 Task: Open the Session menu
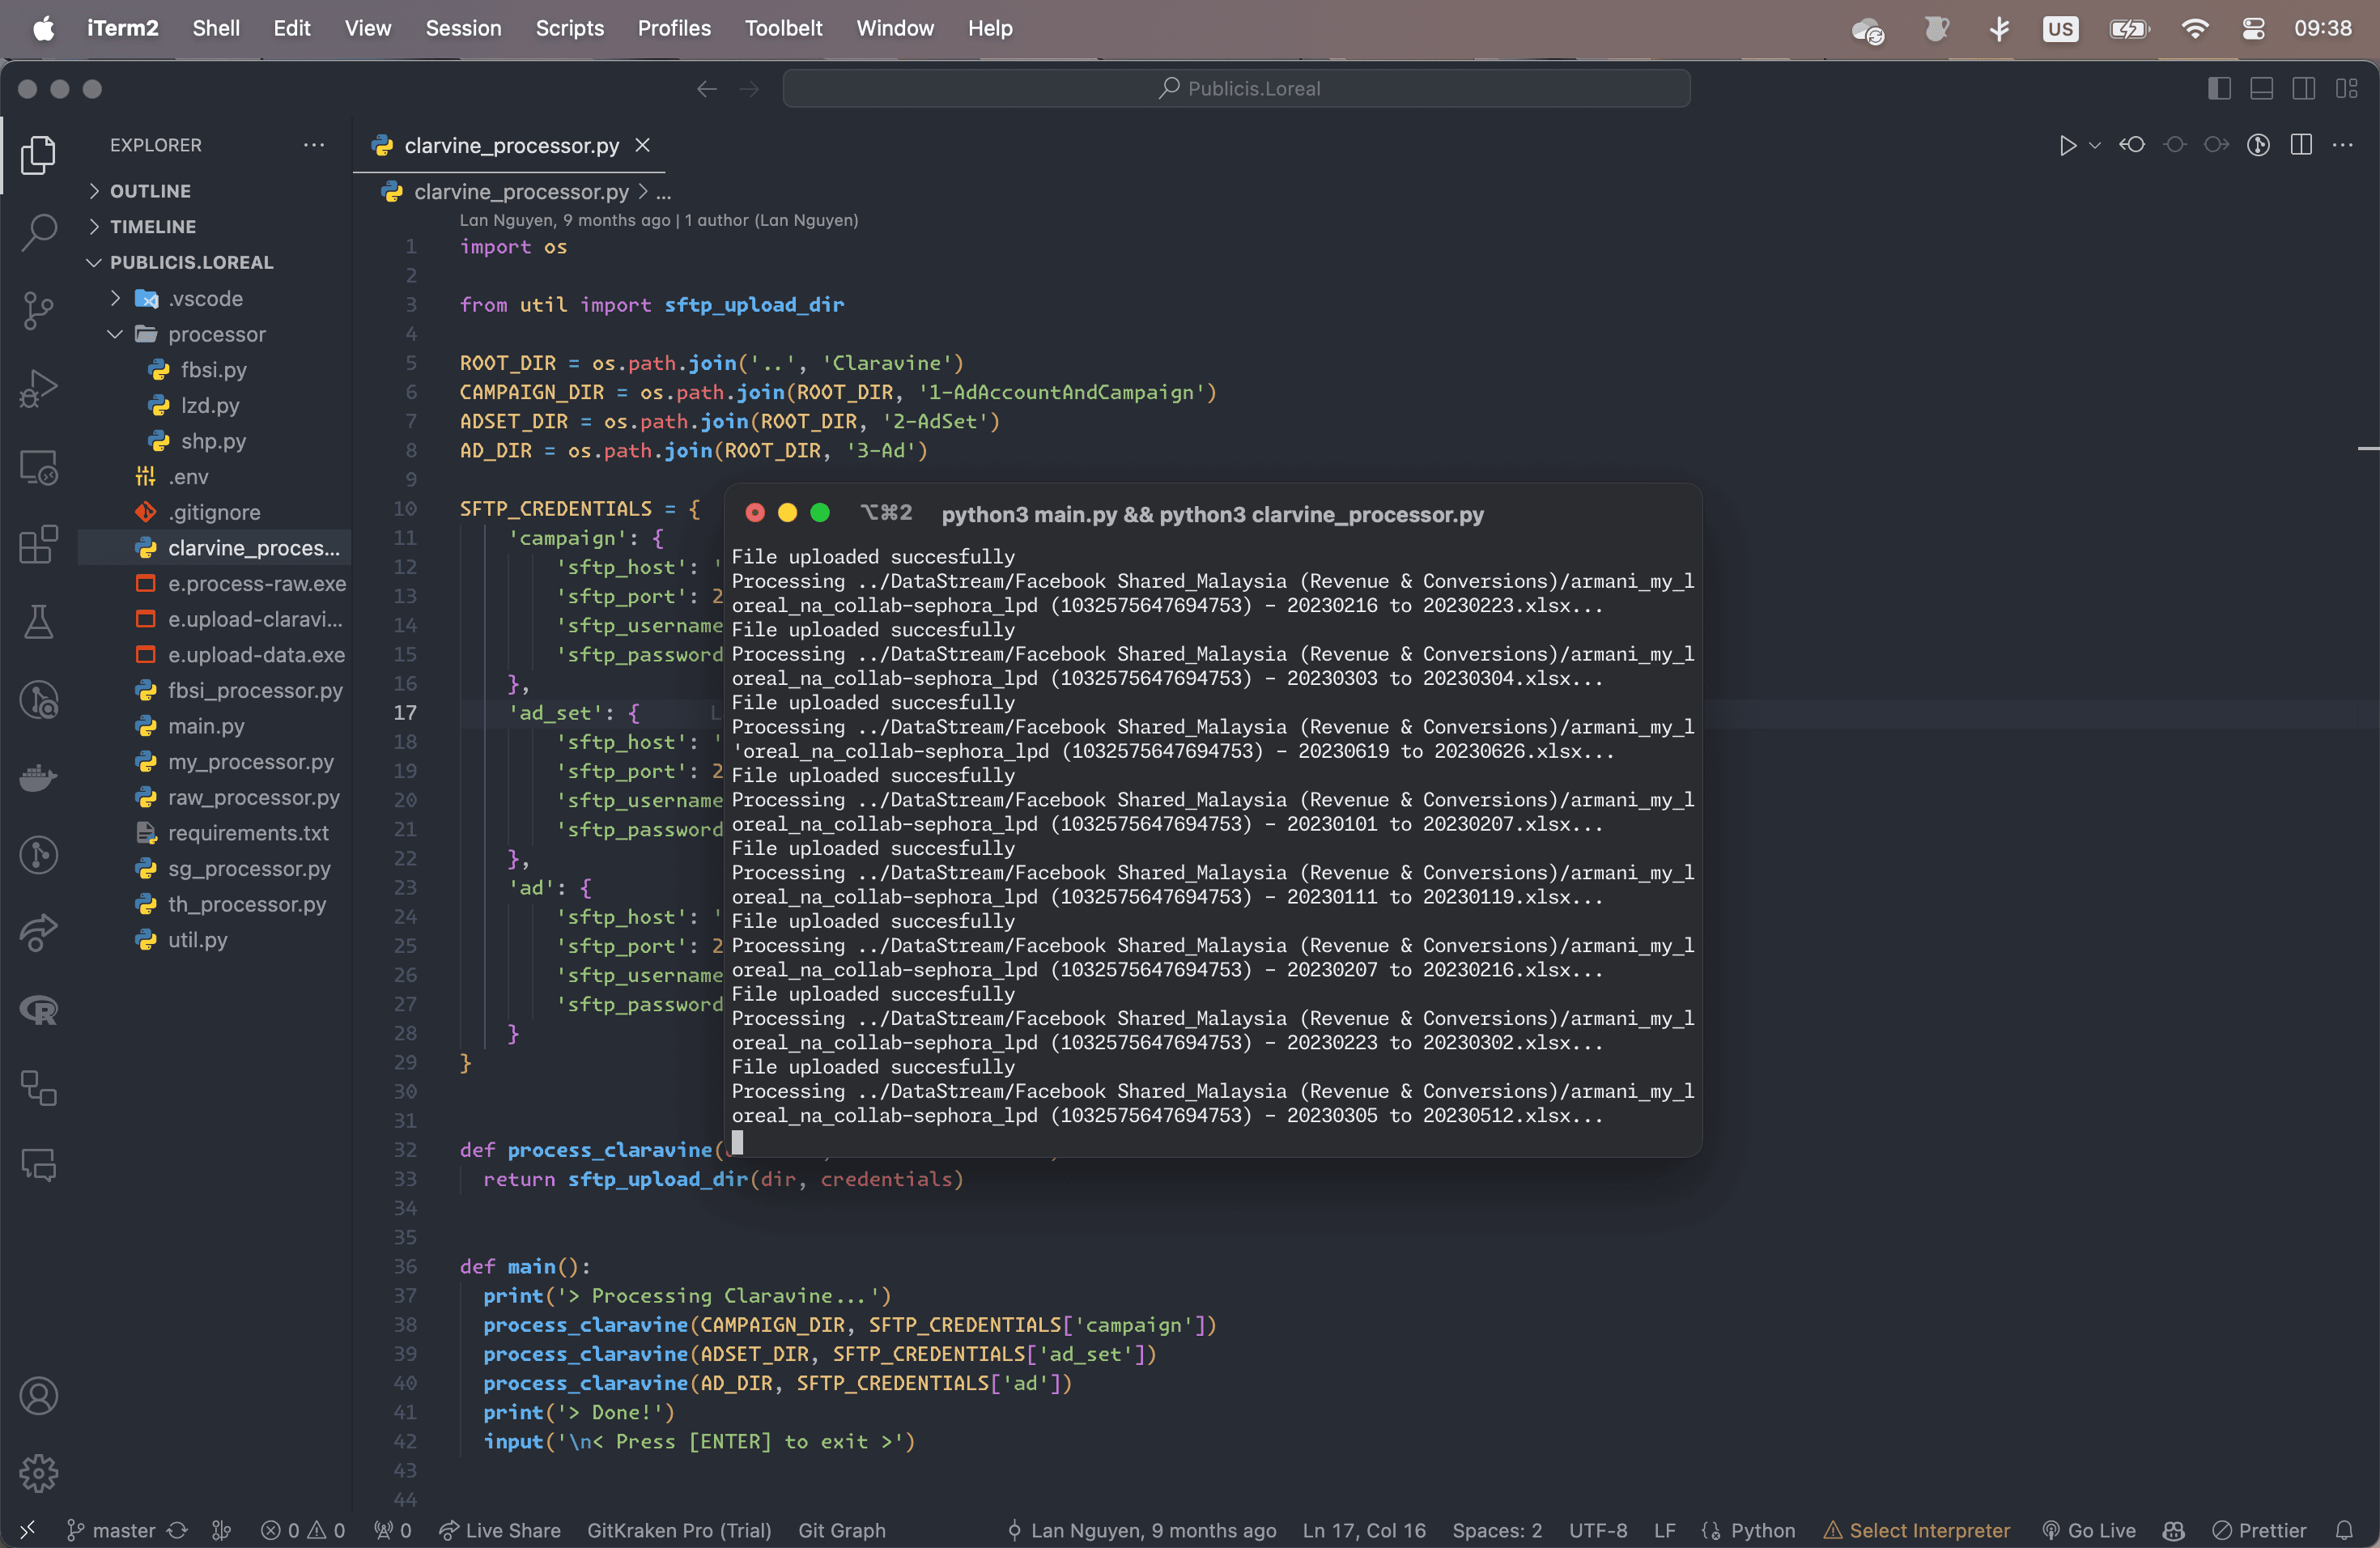(463, 28)
